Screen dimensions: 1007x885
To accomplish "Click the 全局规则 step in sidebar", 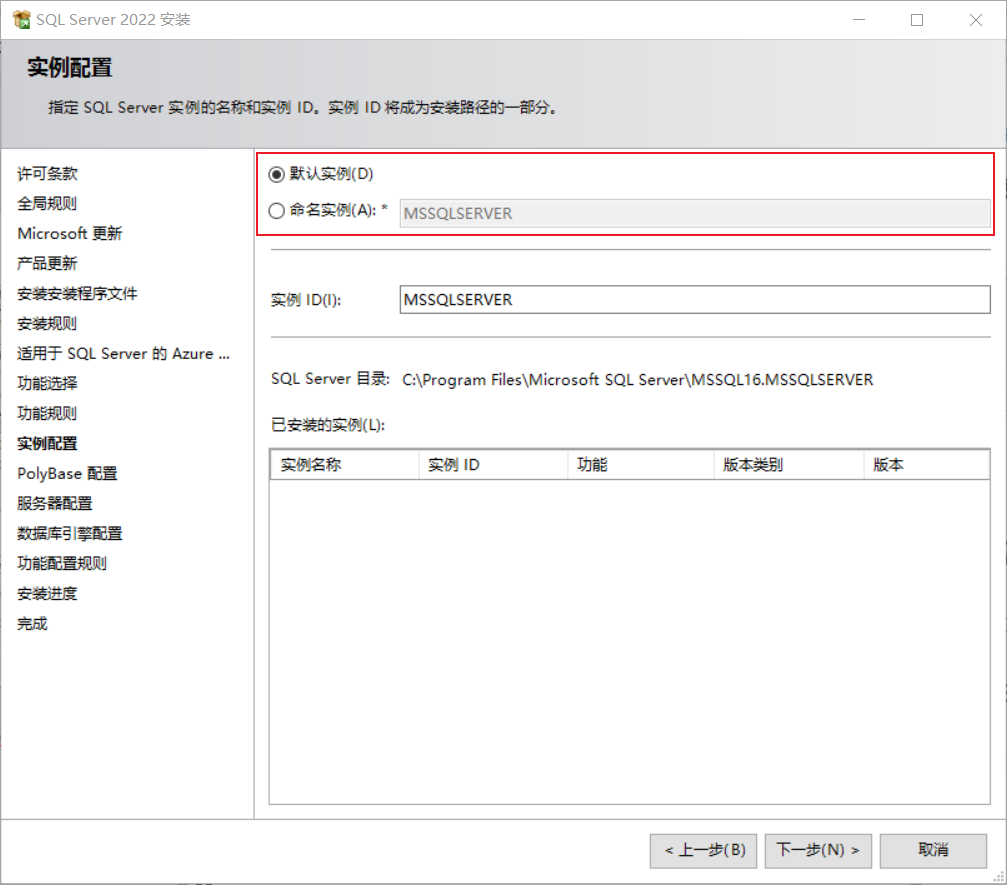I will [x=47, y=204].
